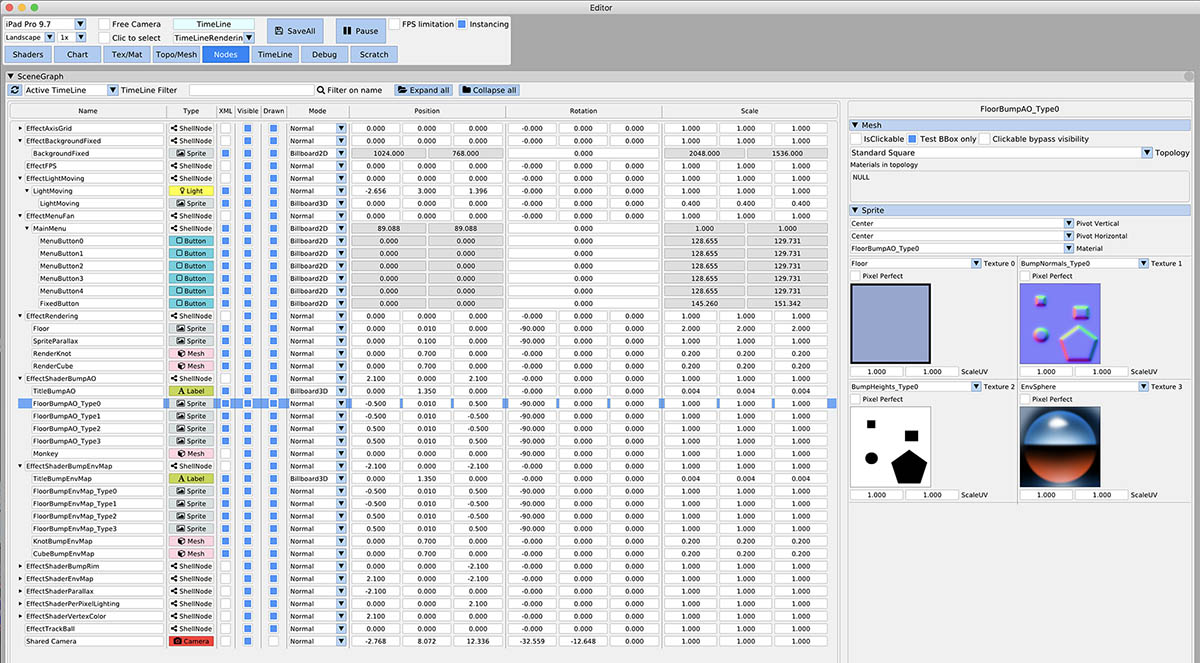
Task: Click the magnifier icon next to Filter on name
Action: (321, 89)
